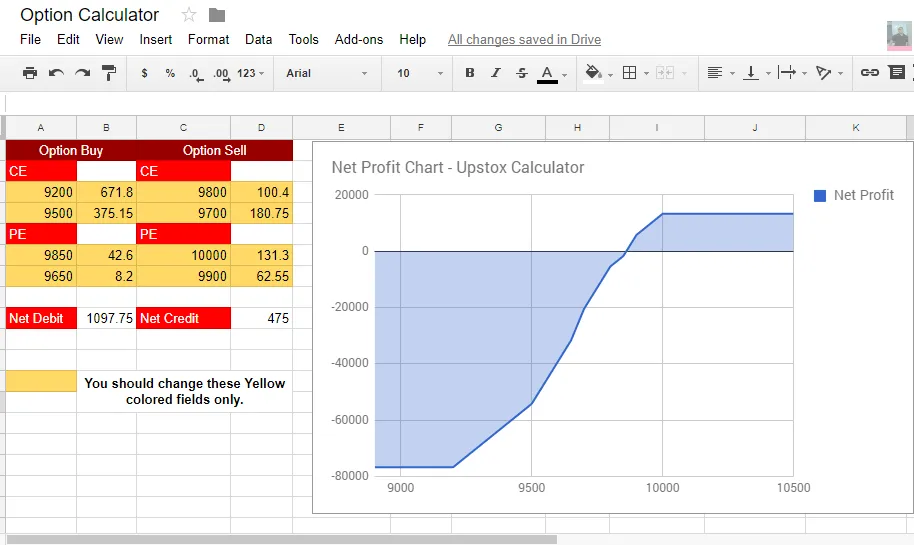Open the Add-ons menu

(359, 39)
